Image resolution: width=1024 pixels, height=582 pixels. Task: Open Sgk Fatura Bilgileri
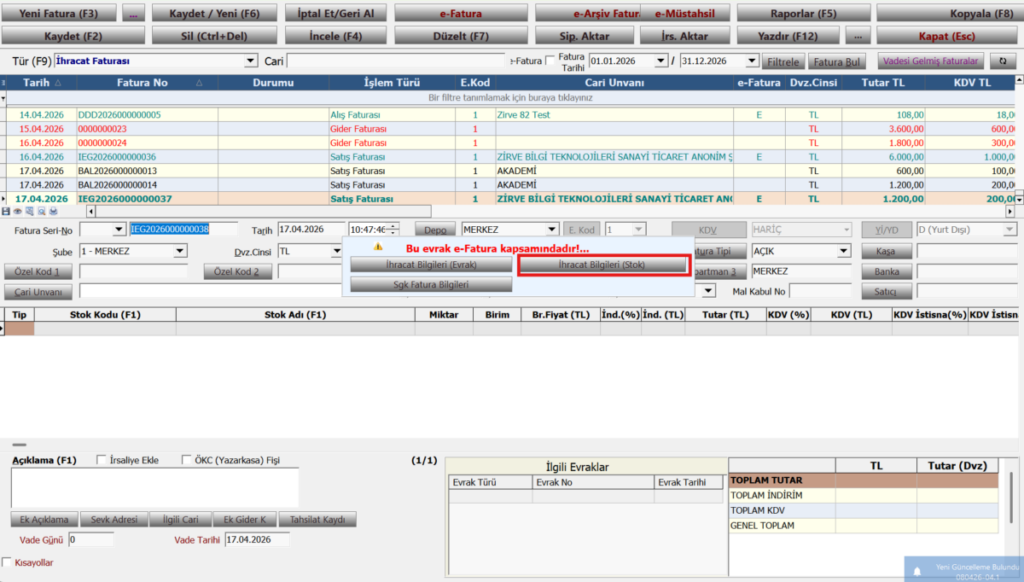431,285
